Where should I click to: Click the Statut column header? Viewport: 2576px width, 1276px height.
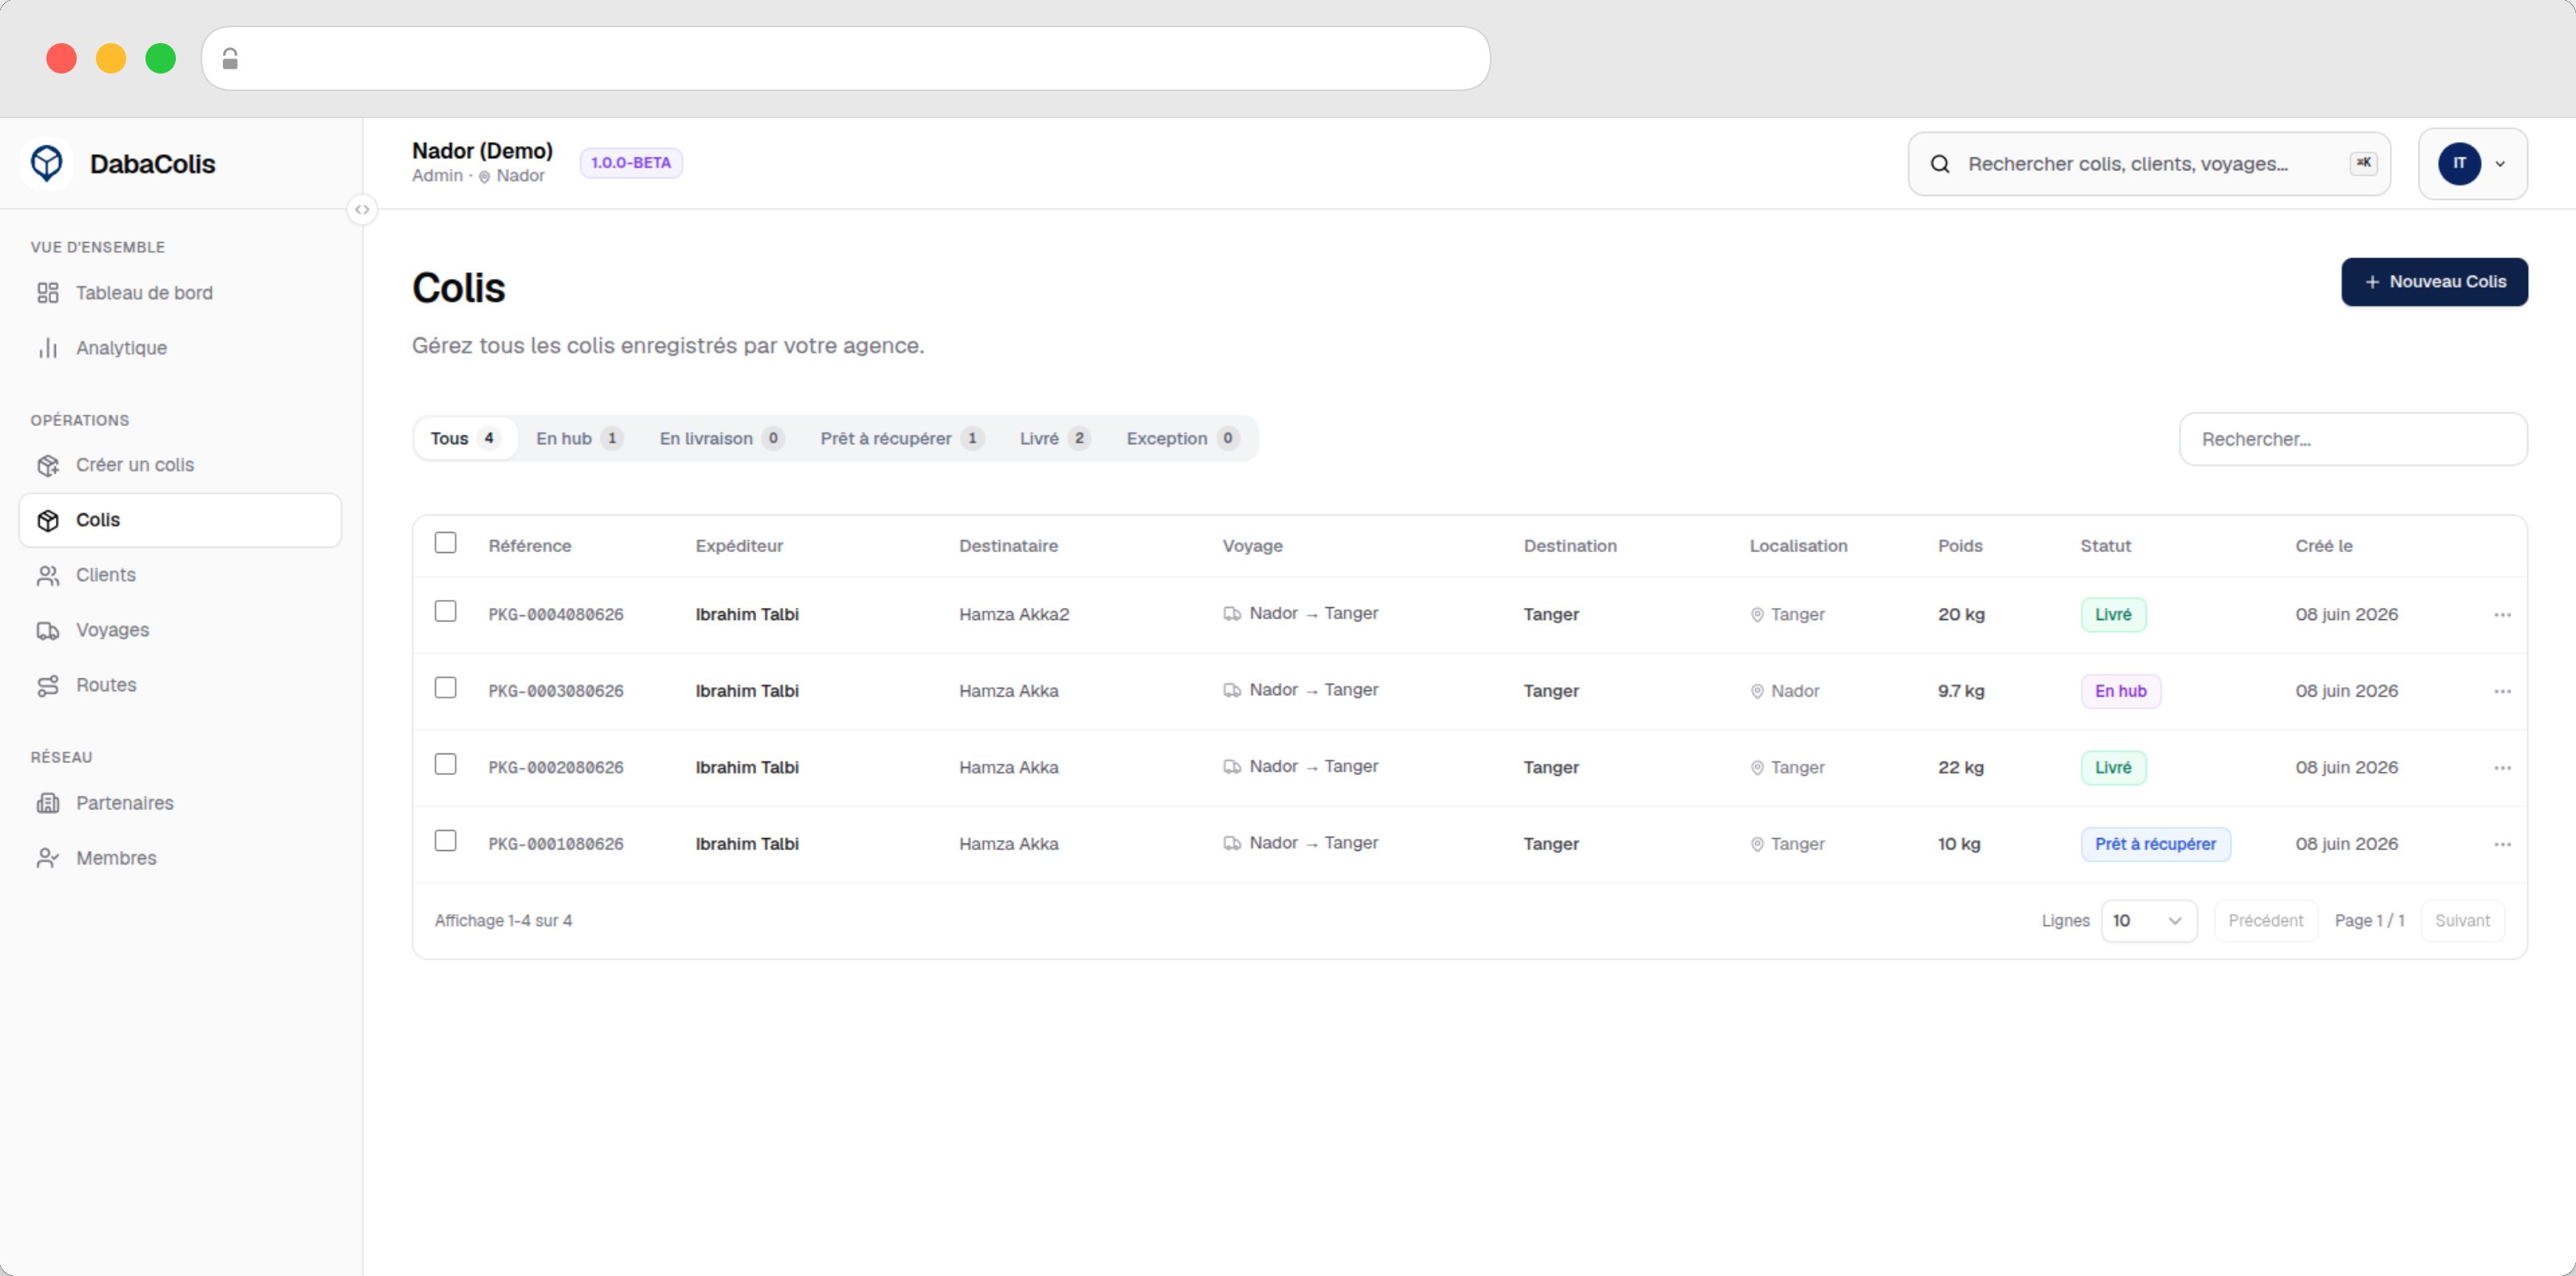[x=2105, y=546]
